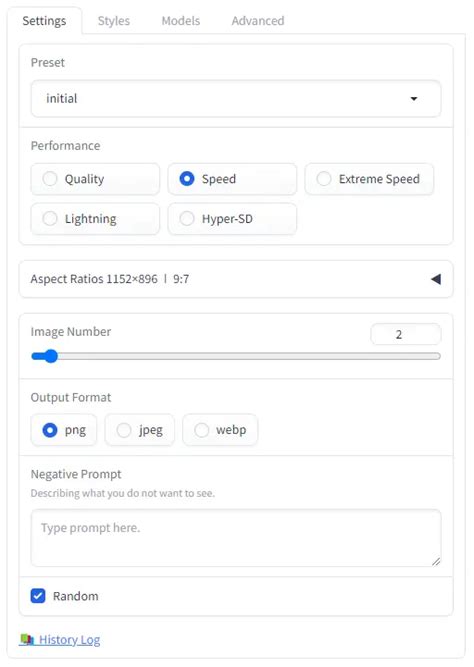The image size is (474, 667).
Task: Select Extreme Speed performance mode
Action: coord(369,179)
